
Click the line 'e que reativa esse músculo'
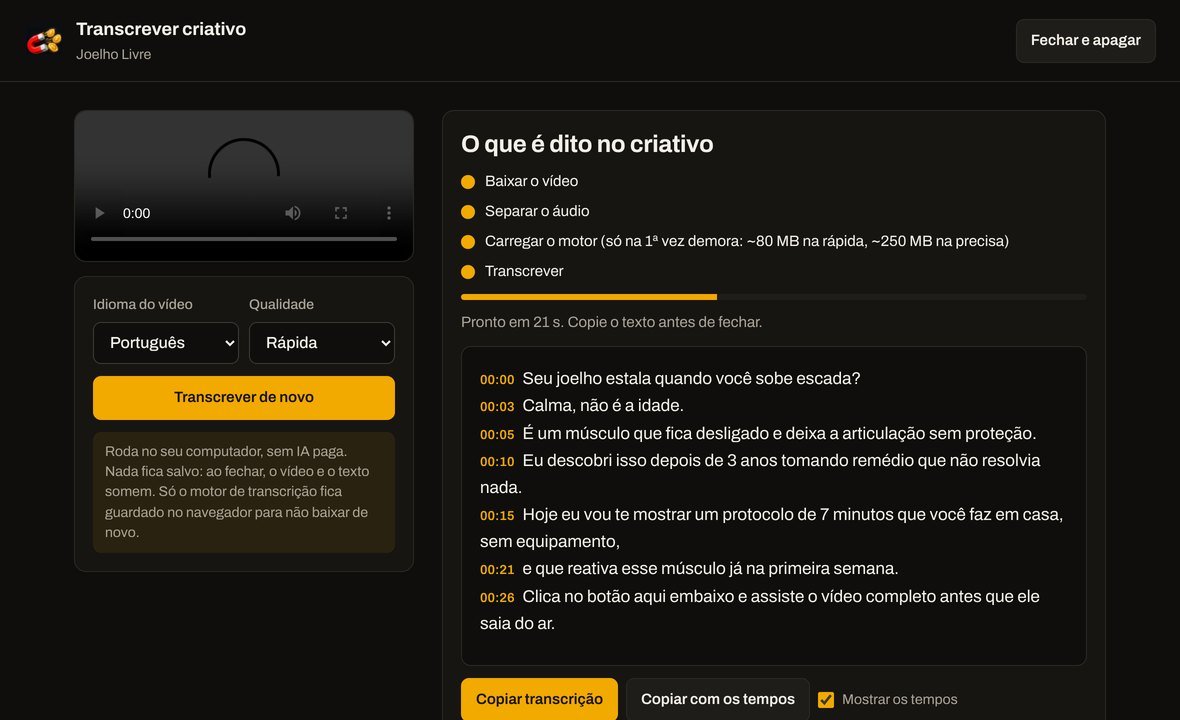coord(710,569)
